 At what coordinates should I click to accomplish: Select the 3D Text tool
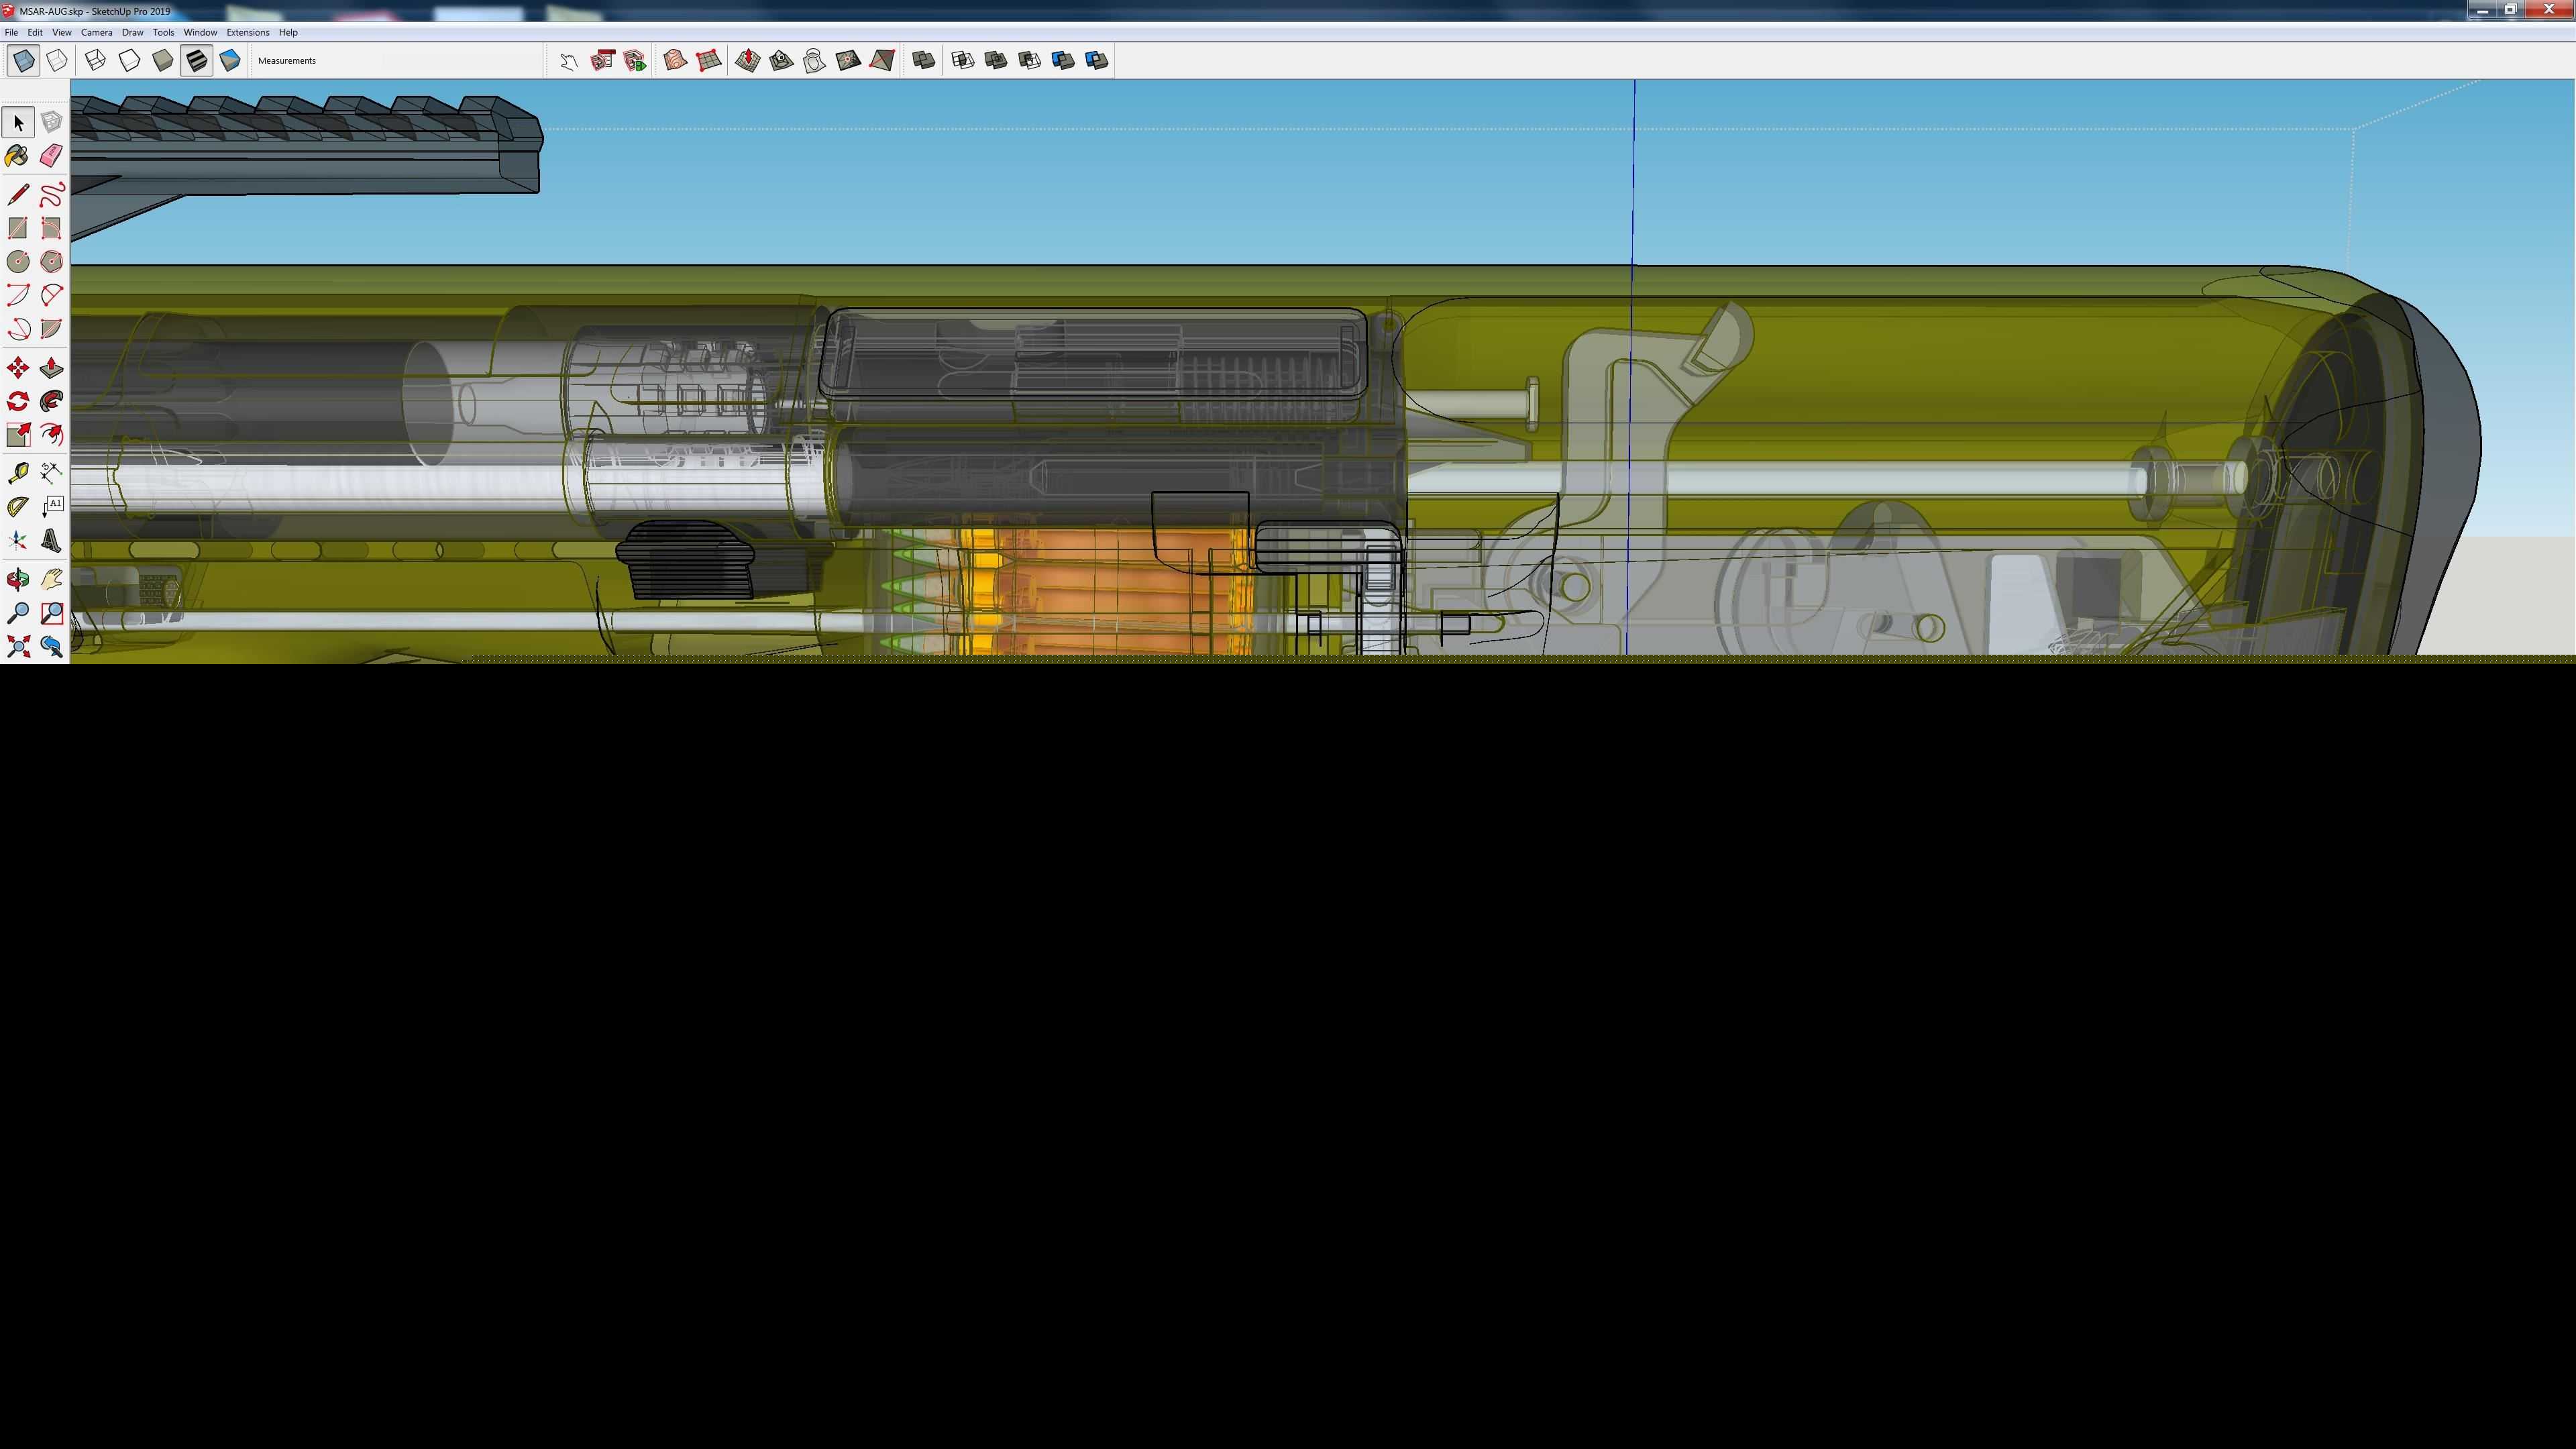52,541
